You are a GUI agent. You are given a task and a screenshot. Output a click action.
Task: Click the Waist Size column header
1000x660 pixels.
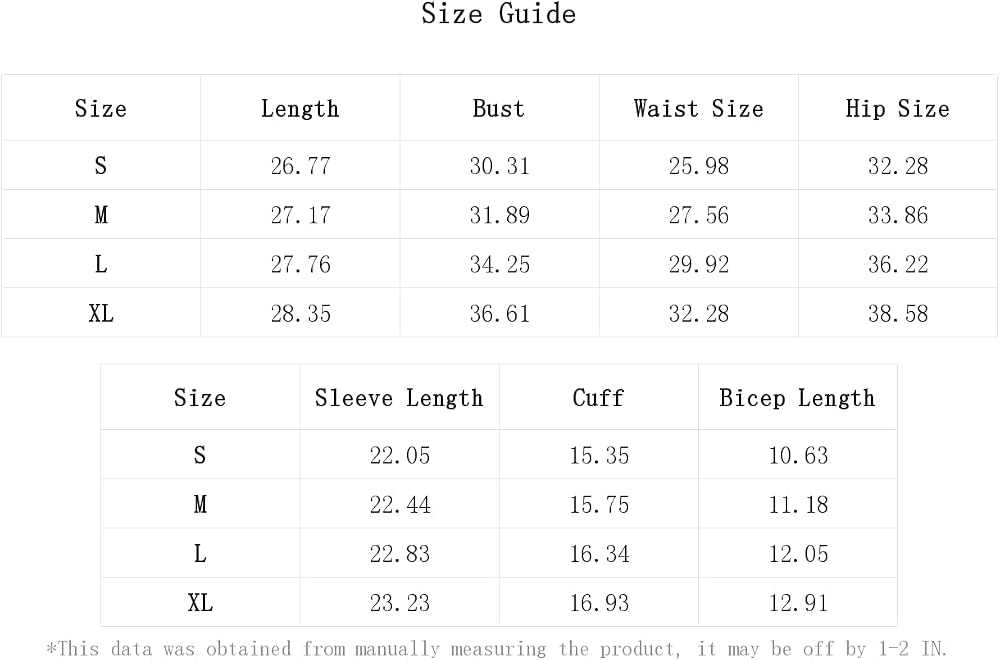pyautogui.click(x=698, y=108)
